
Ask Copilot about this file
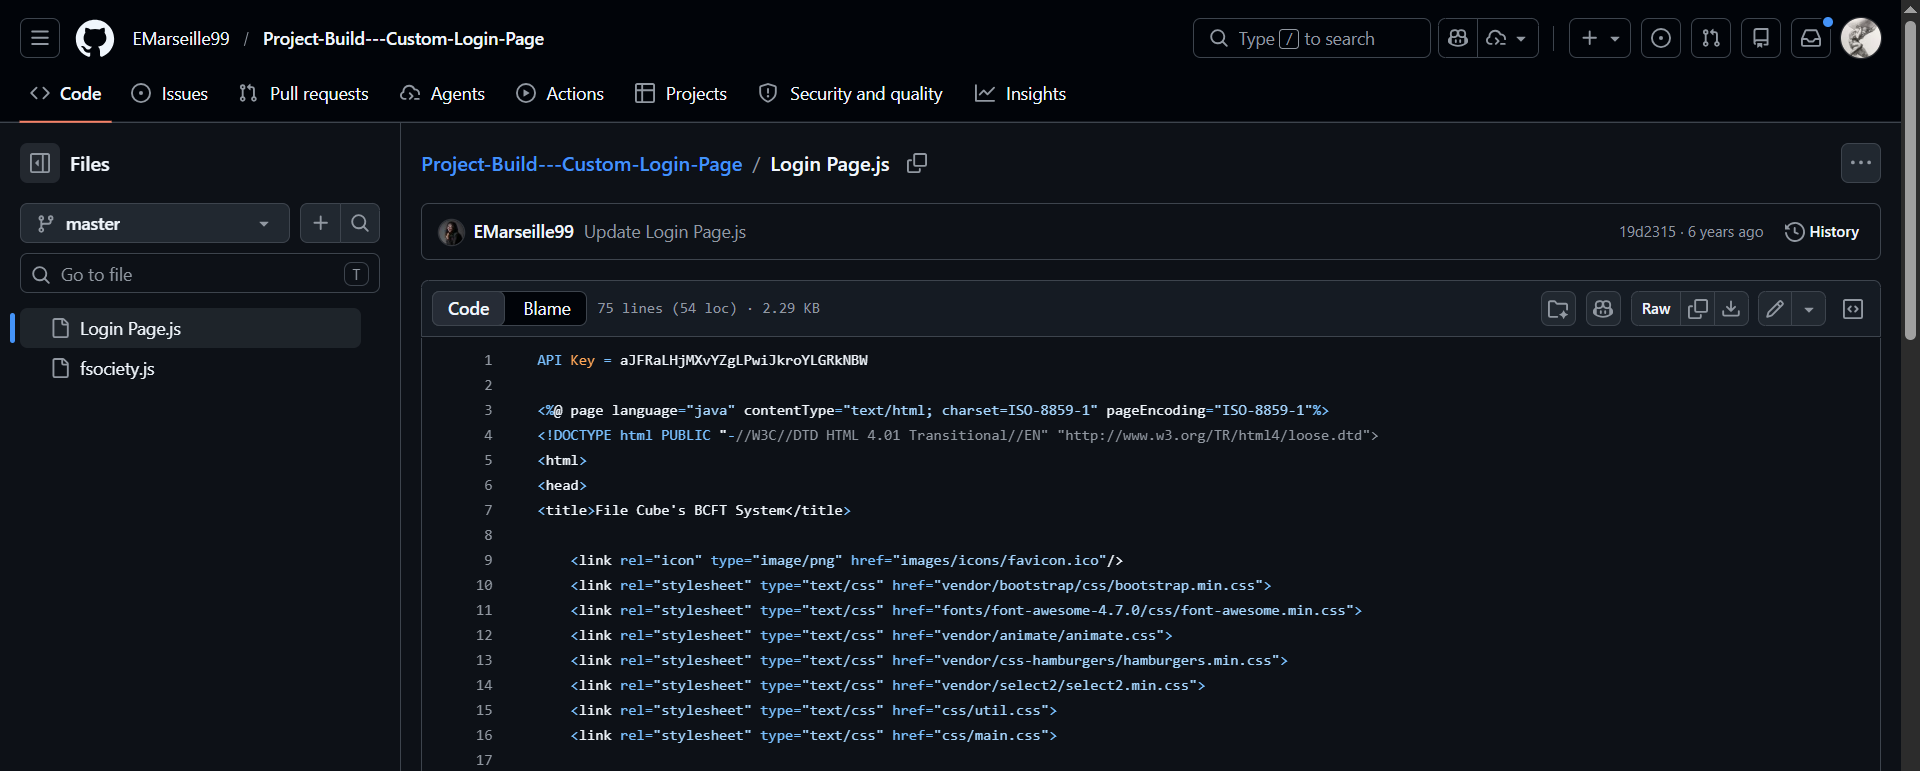(1603, 309)
